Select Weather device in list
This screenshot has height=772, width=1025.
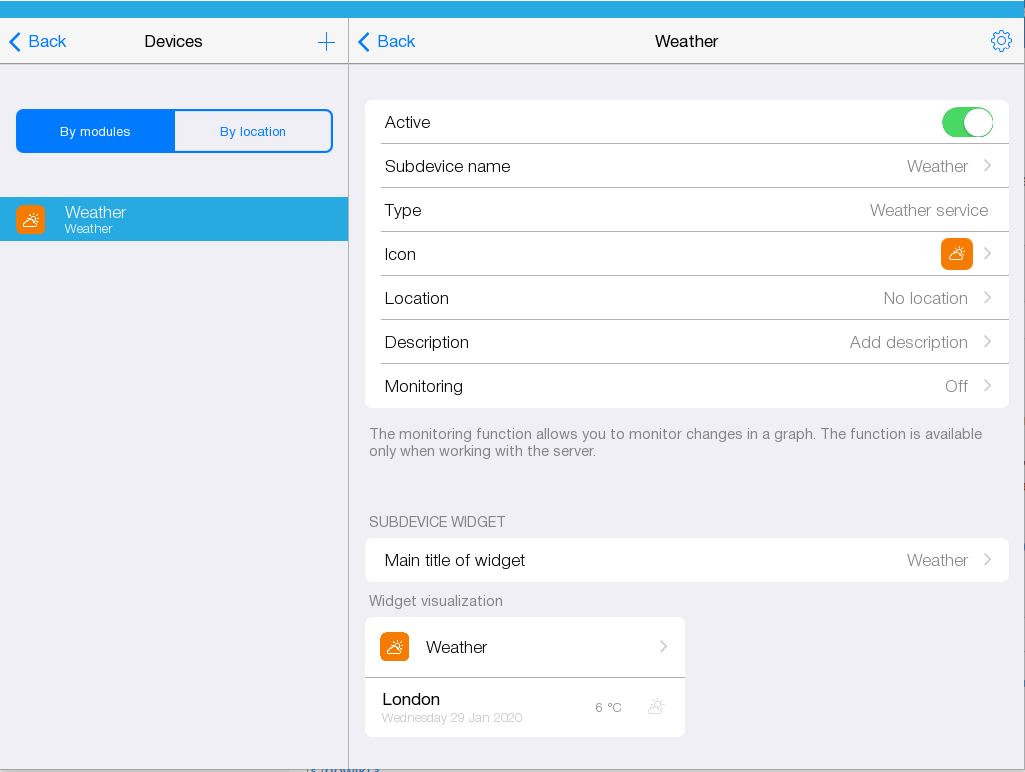(174, 219)
